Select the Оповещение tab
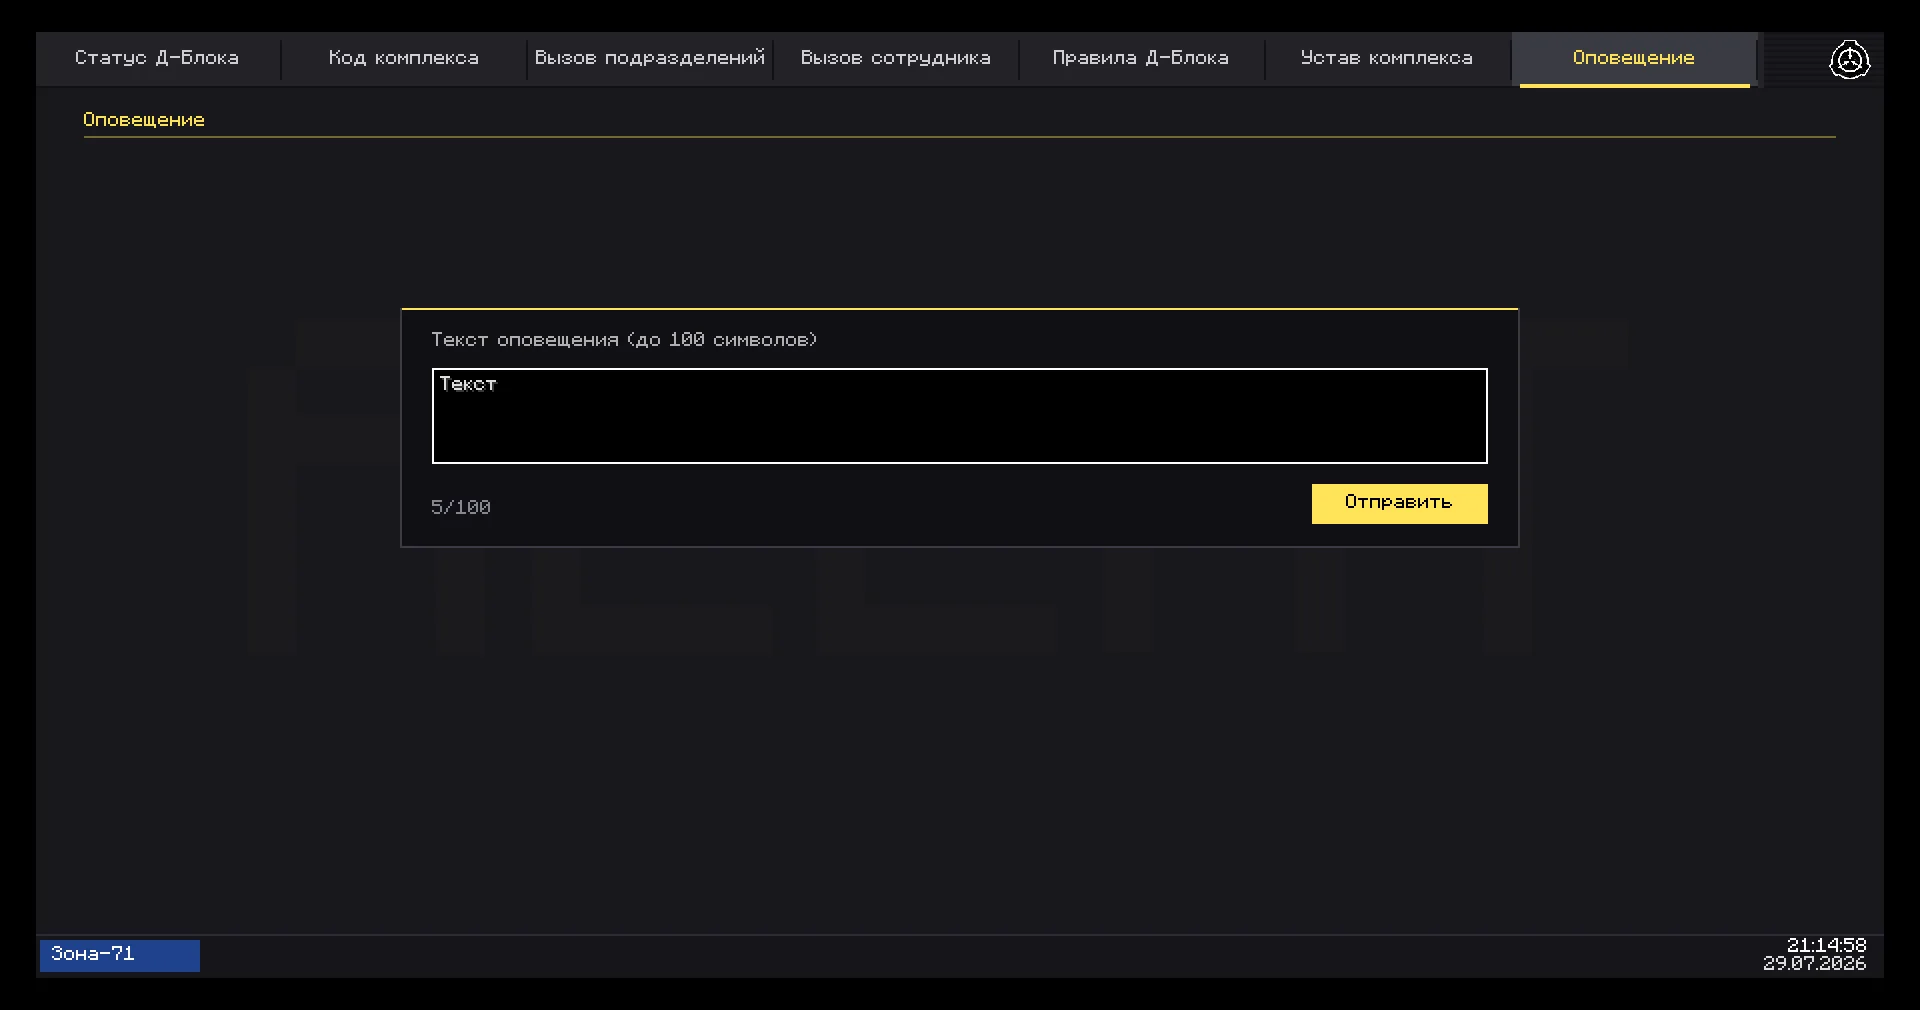Screen dimensions: 1920x1010 tap(1634, 58)
